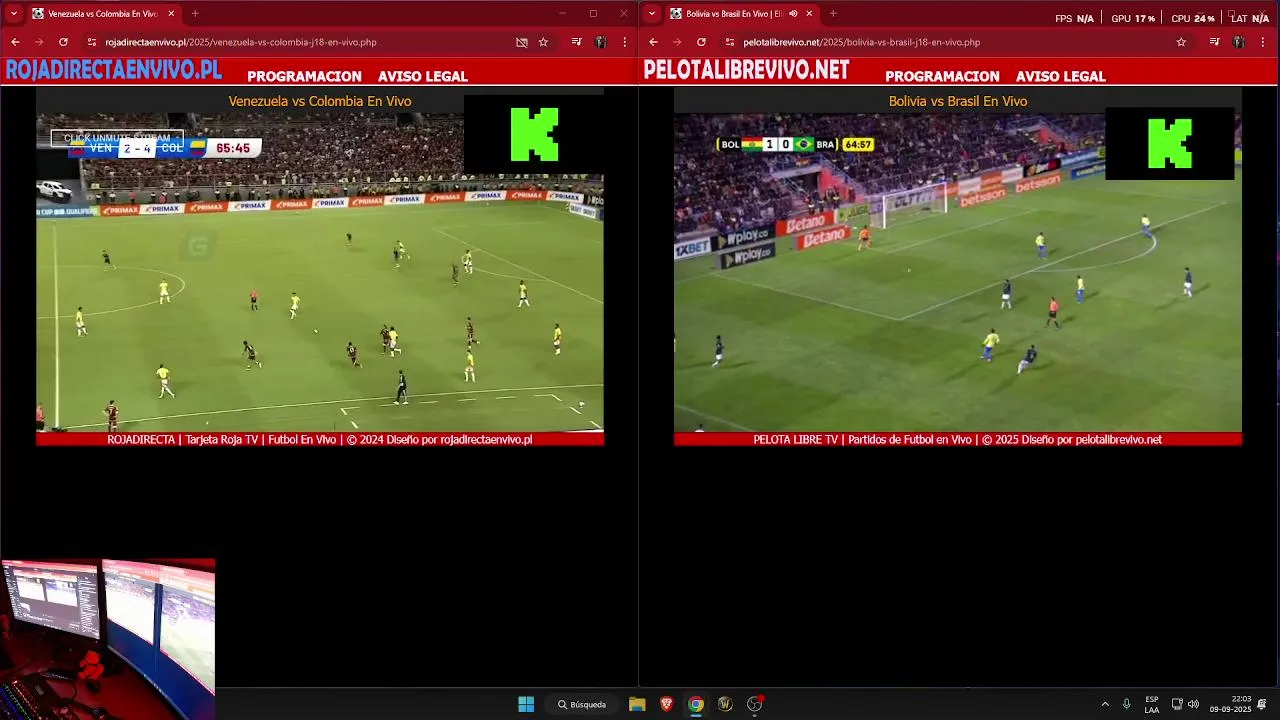Open PROGRAMACION on the pelotalibrevivo site
1280x720 pixels.
click(942, 76)
